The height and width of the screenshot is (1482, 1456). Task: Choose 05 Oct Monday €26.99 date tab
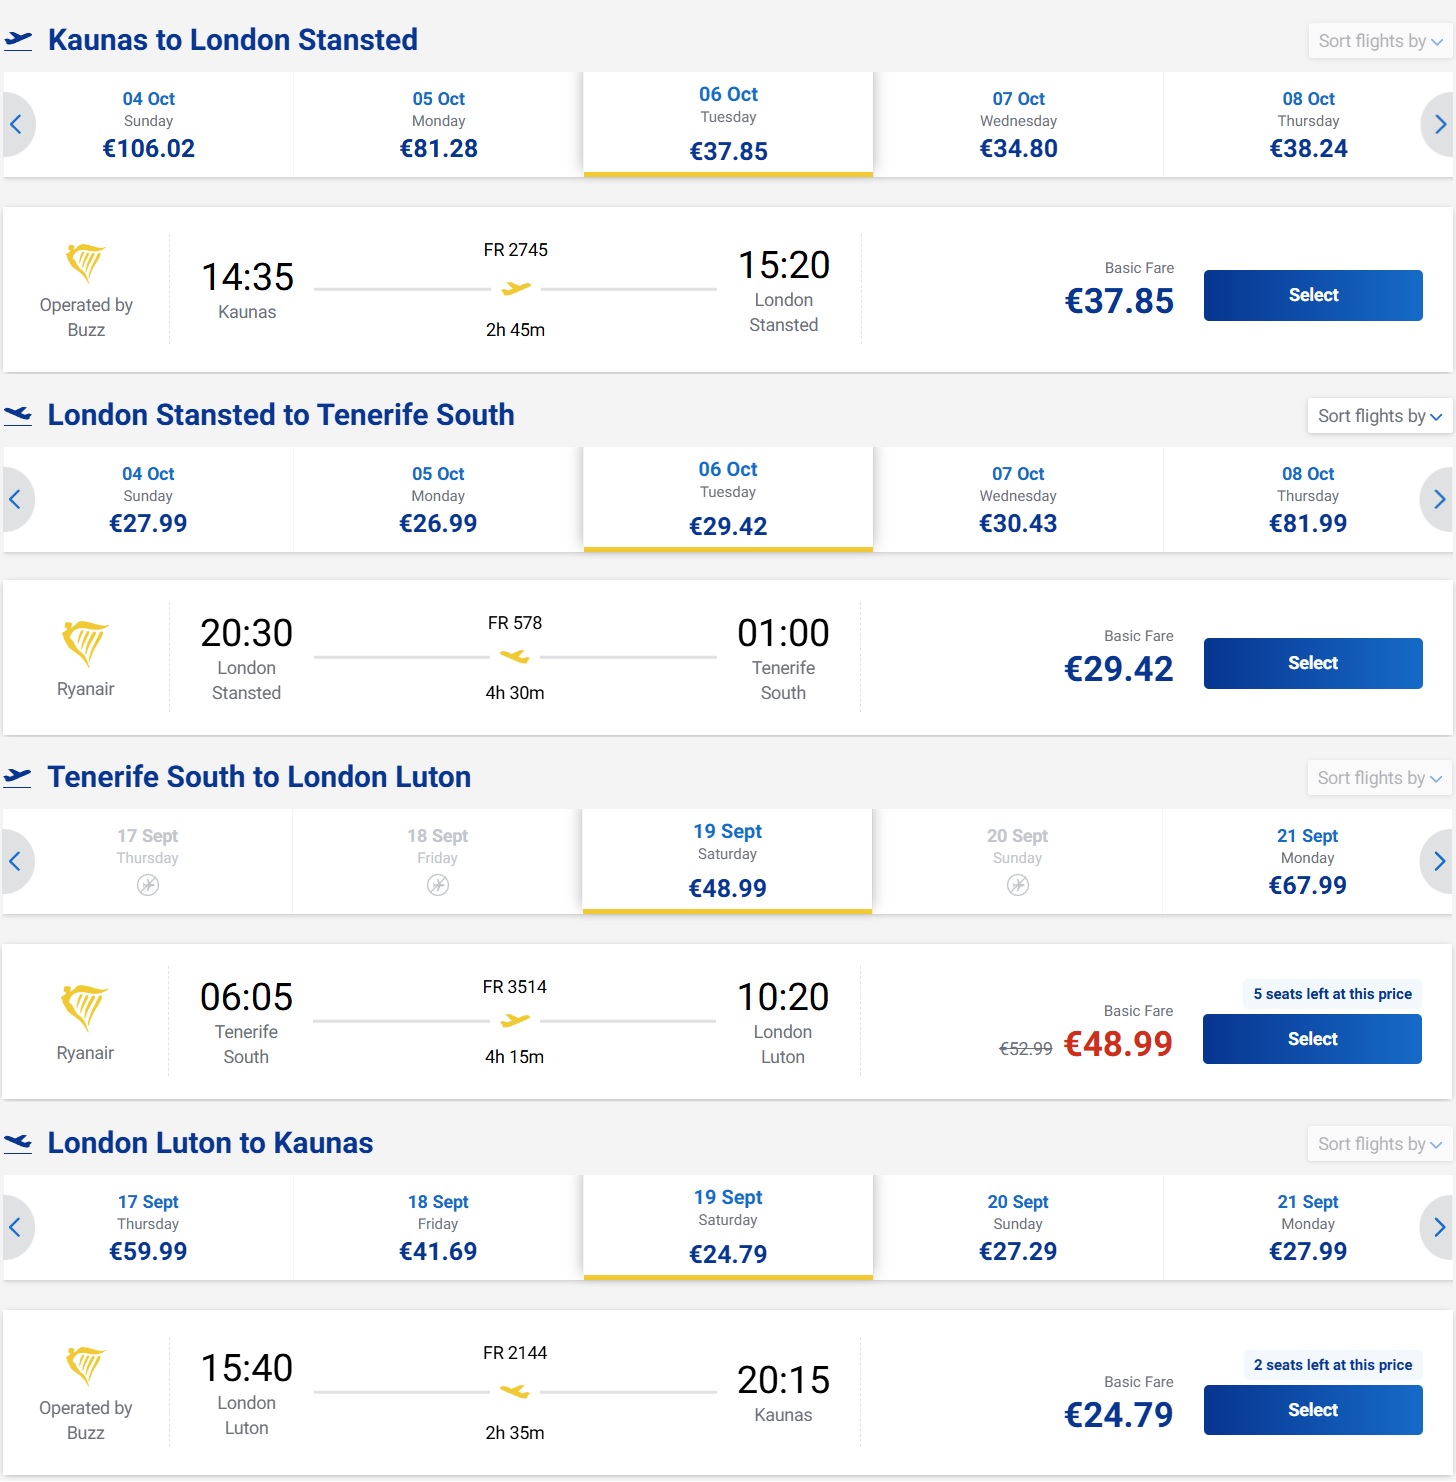point(438,500)
